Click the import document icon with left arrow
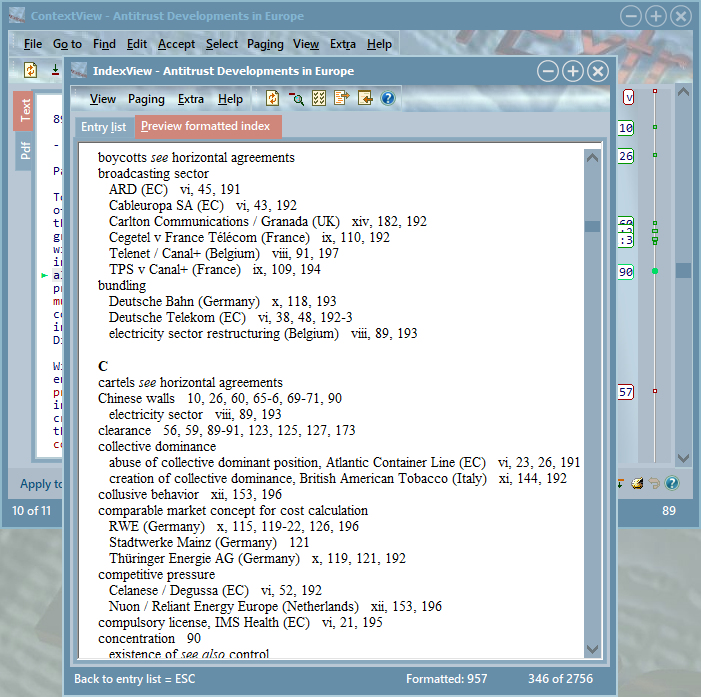 click(365, 98)
